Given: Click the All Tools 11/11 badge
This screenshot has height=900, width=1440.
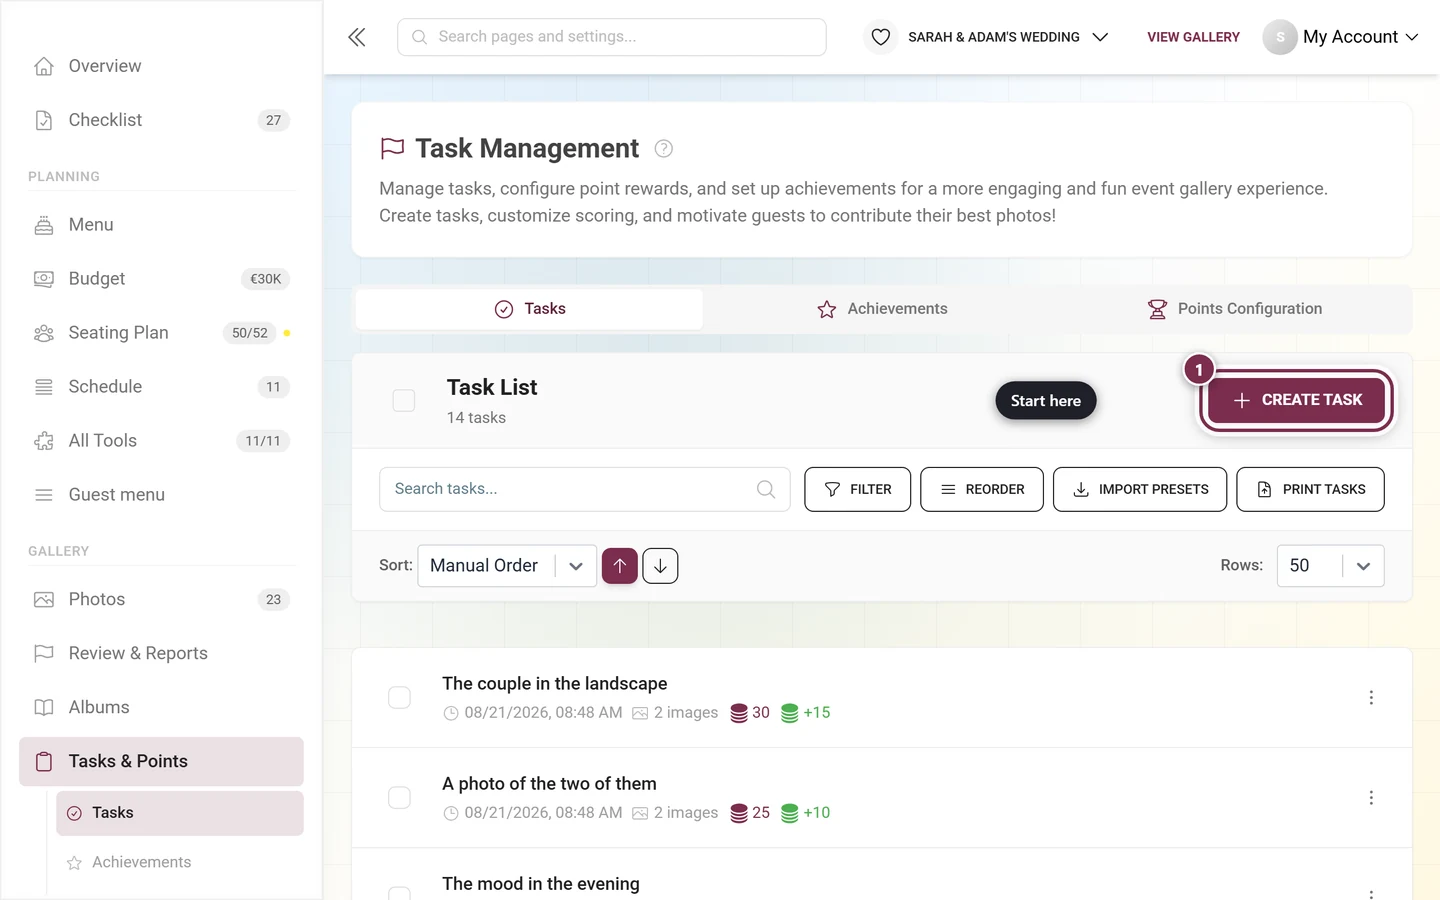Looking at the screenshot, I should [x=263, y=441].
